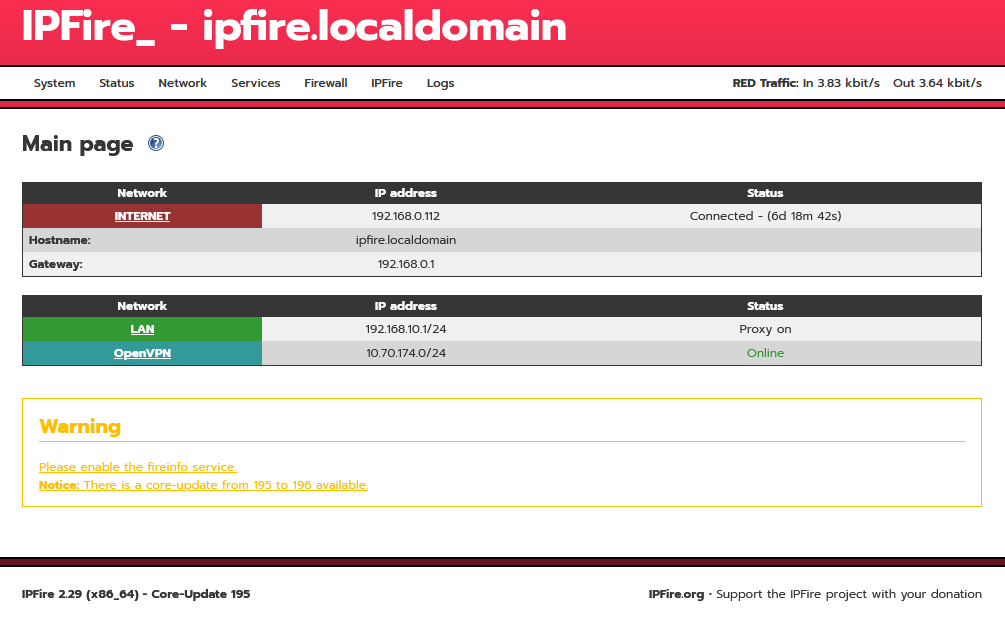Open the core-update 195 to 196 notice
The image size is (1005, 619).
(203, 485)
